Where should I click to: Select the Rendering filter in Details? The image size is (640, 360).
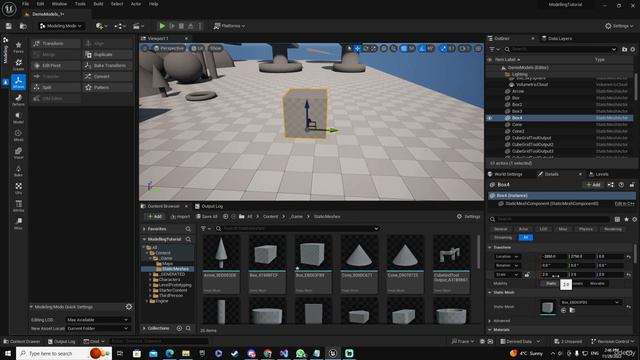click(x=613, y=229)
